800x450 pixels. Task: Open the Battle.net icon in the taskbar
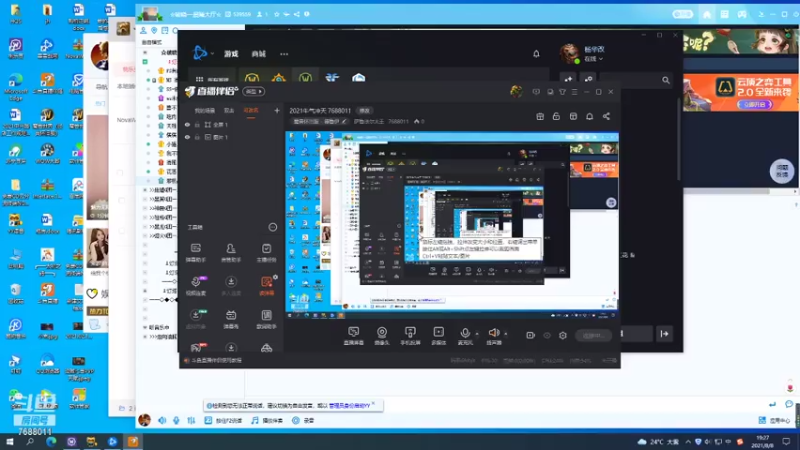112,442
